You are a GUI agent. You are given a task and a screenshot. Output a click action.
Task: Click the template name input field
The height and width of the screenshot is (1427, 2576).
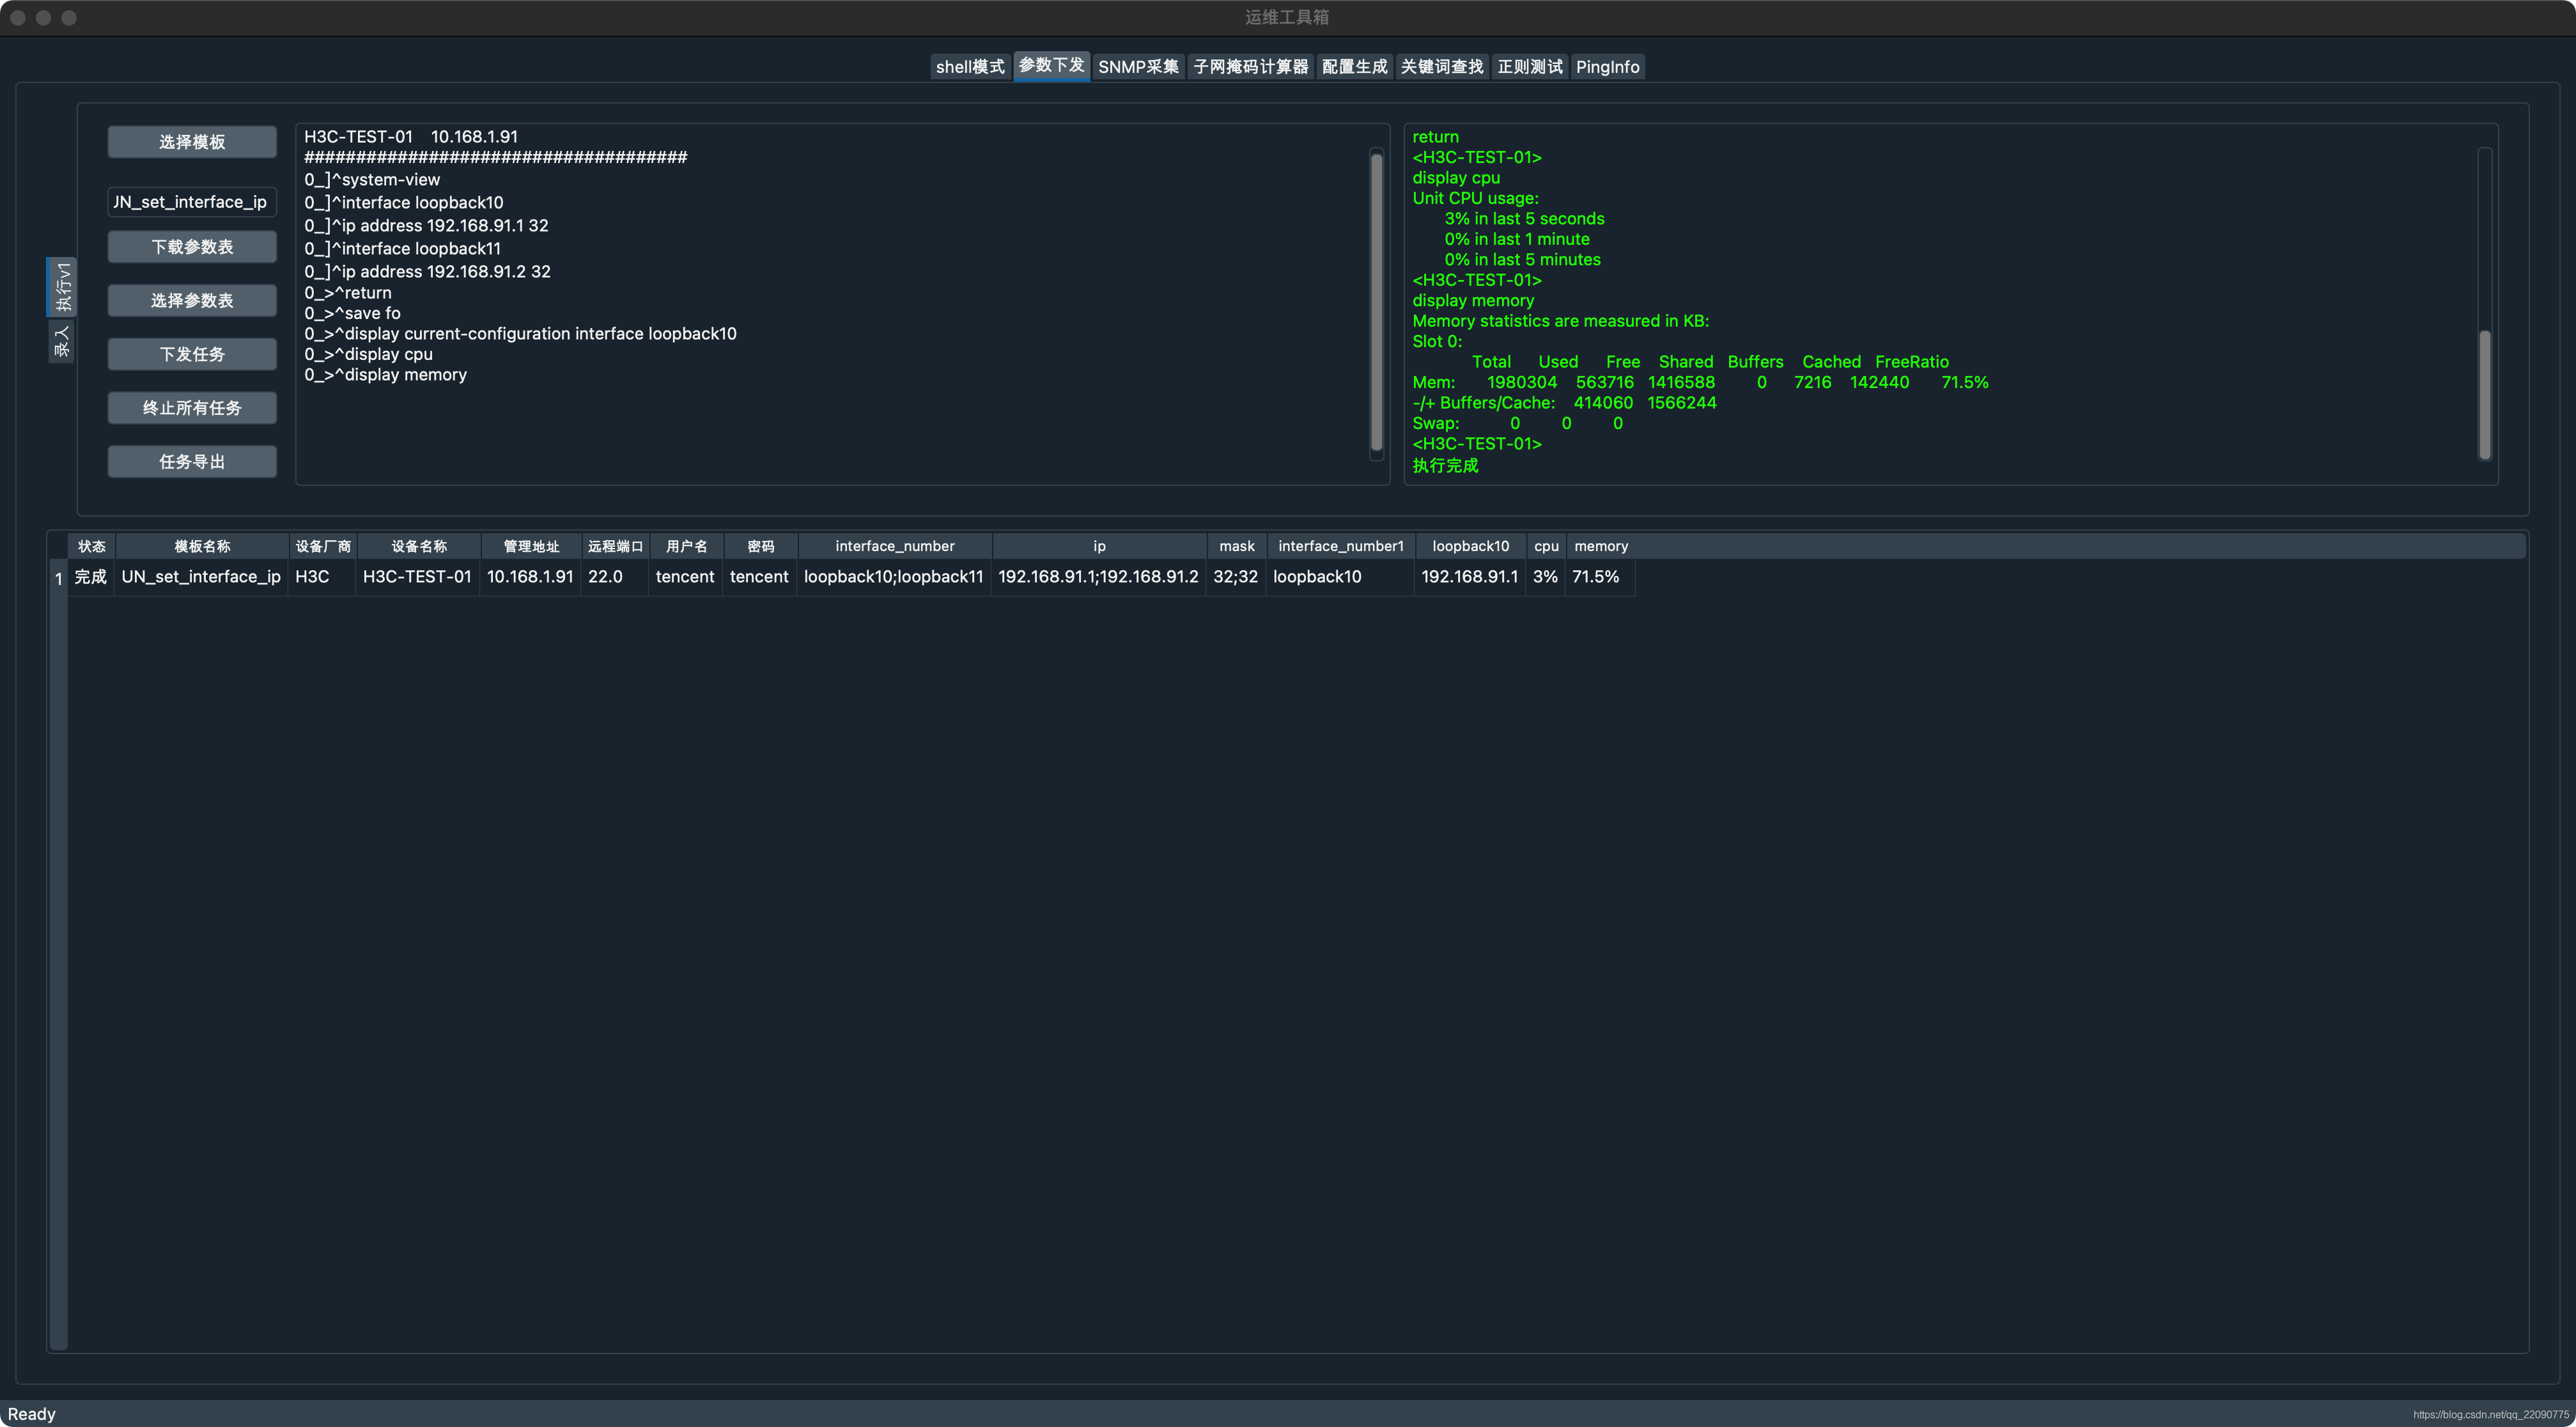point(192,202)
